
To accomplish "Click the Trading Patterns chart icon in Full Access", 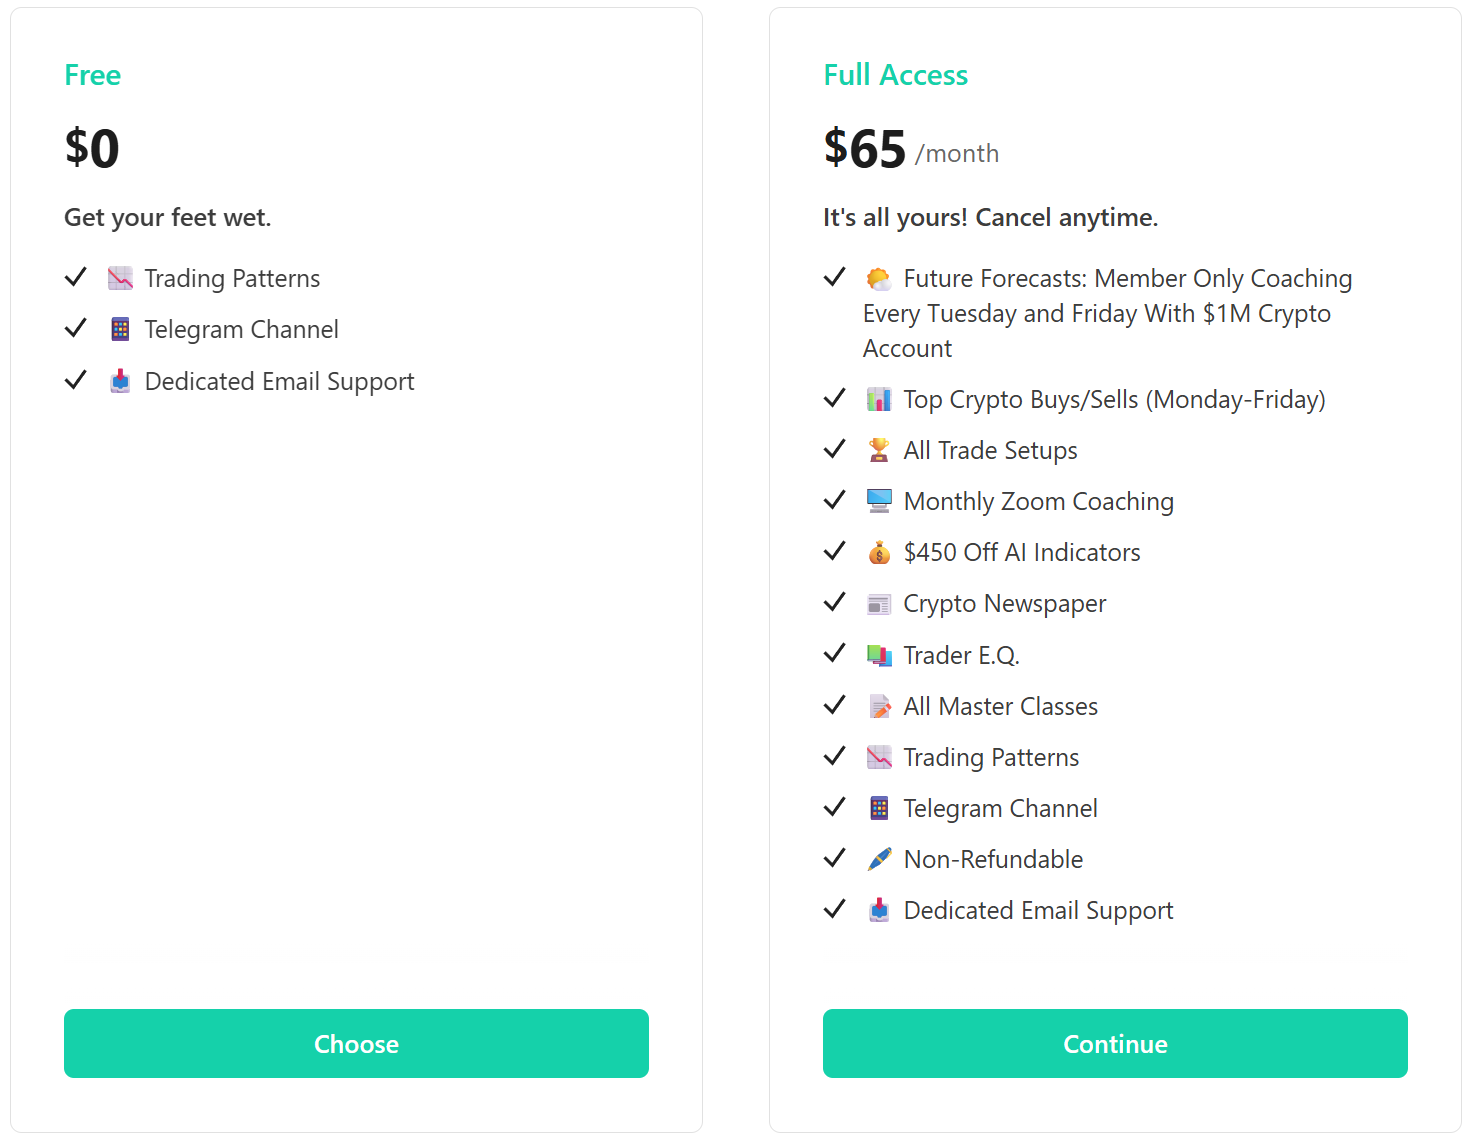I will coord(879,757).
